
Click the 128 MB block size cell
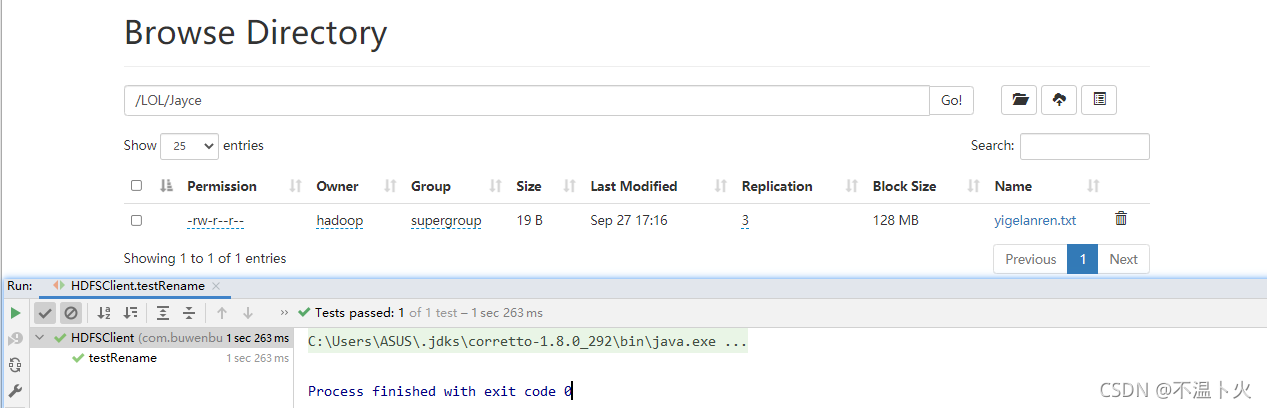895,220
